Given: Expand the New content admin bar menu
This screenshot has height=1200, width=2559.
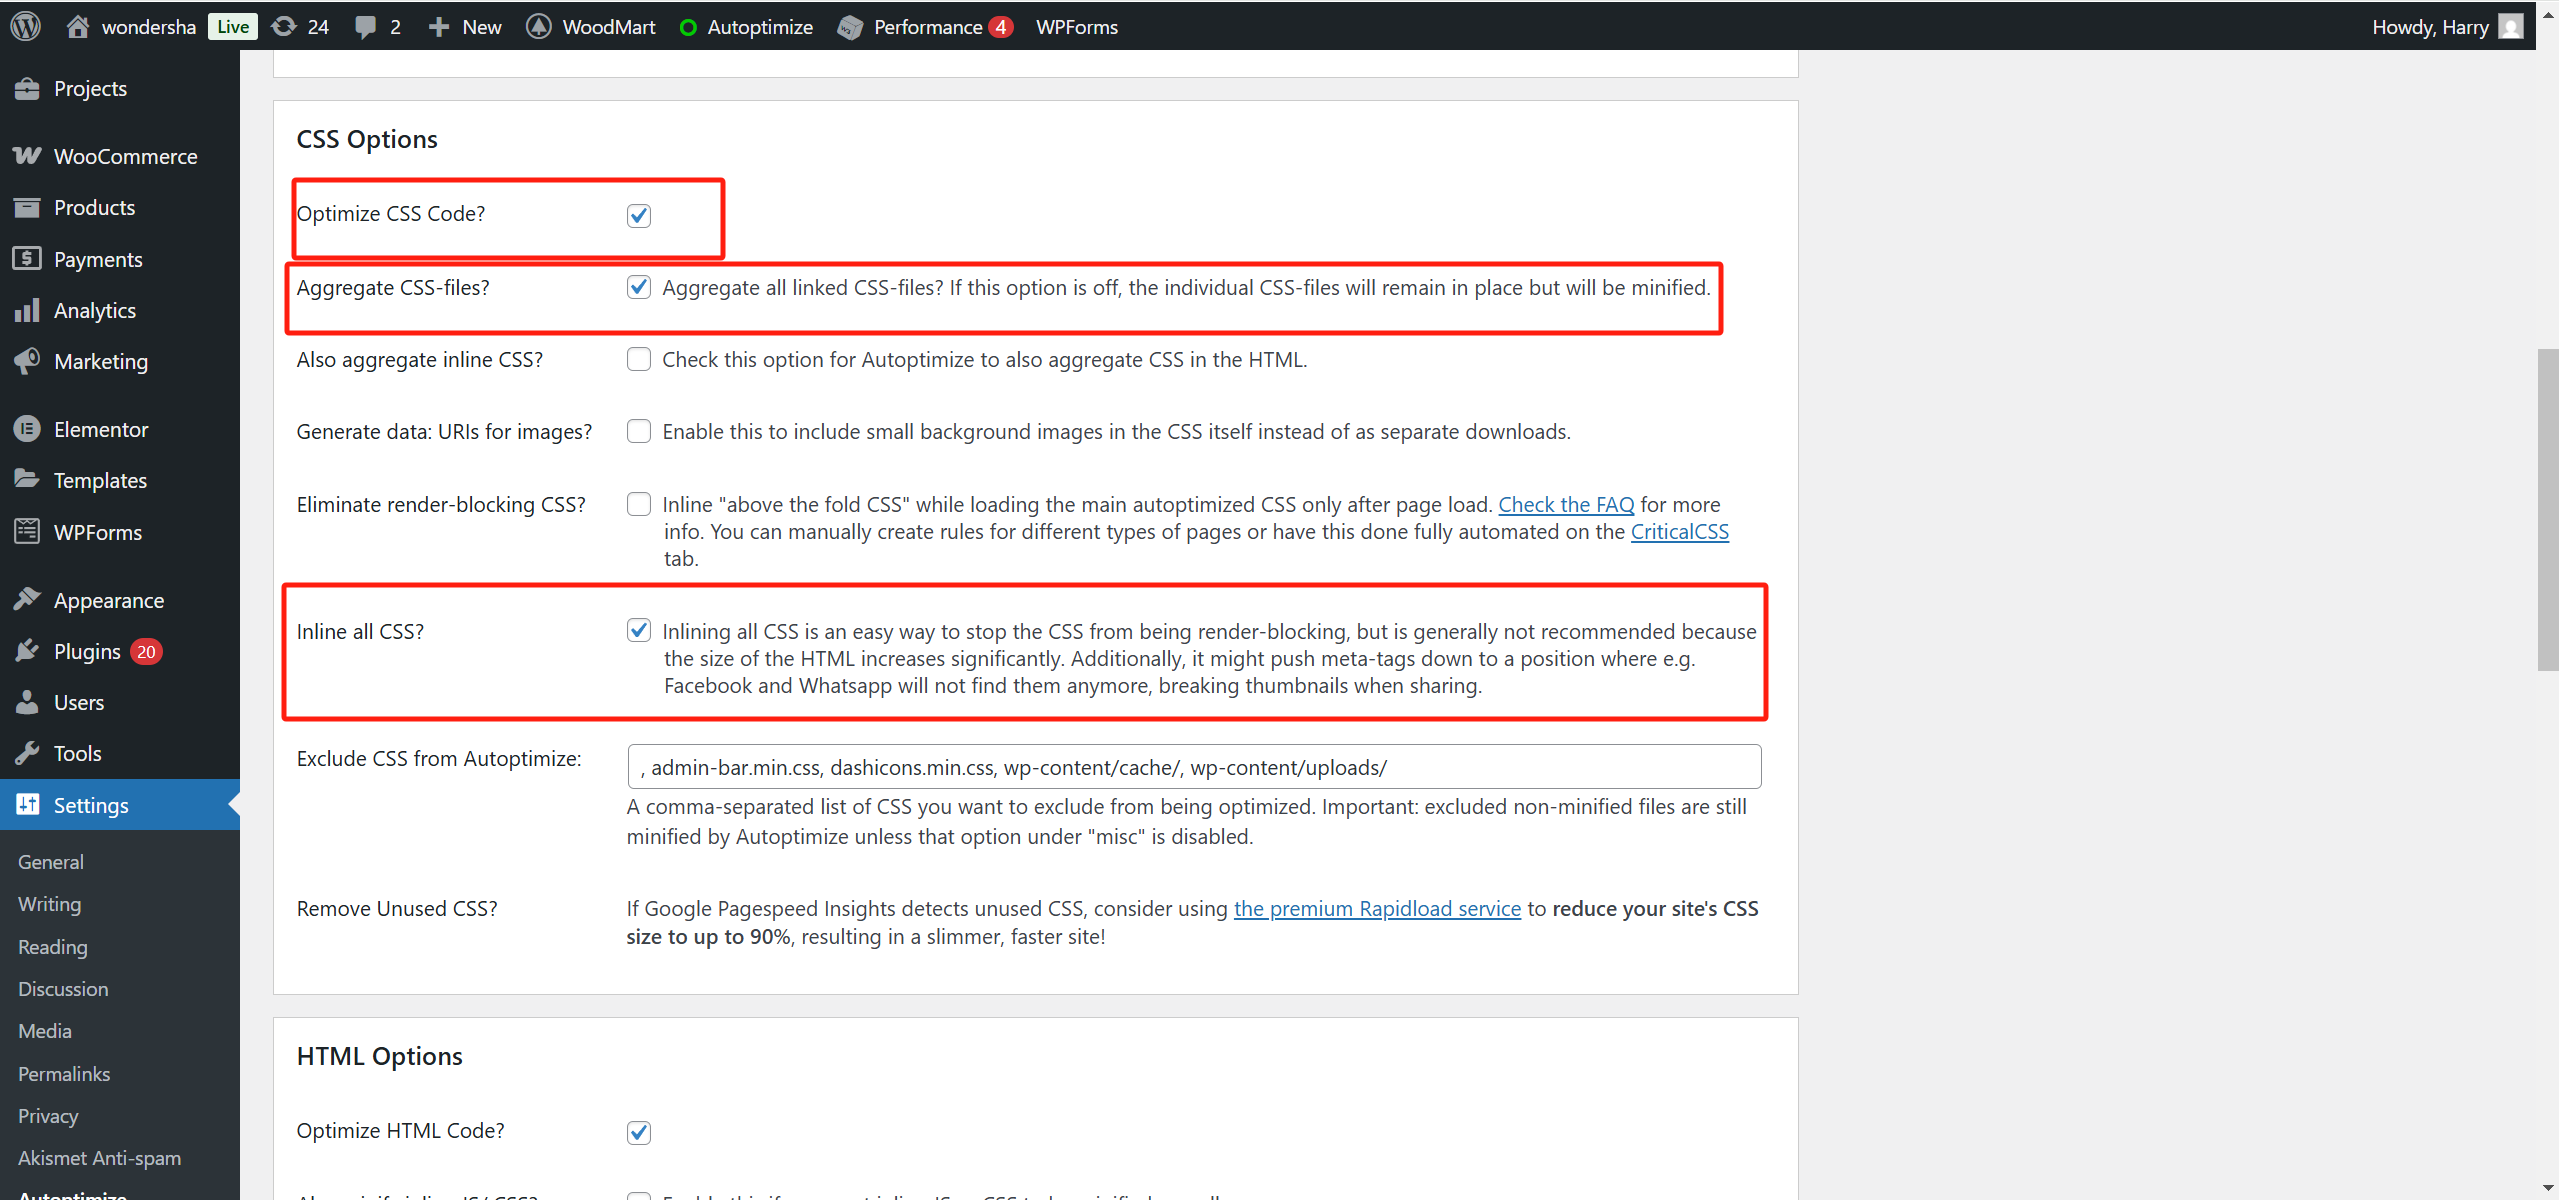Looking at the screenshot, I should point(465,26).
